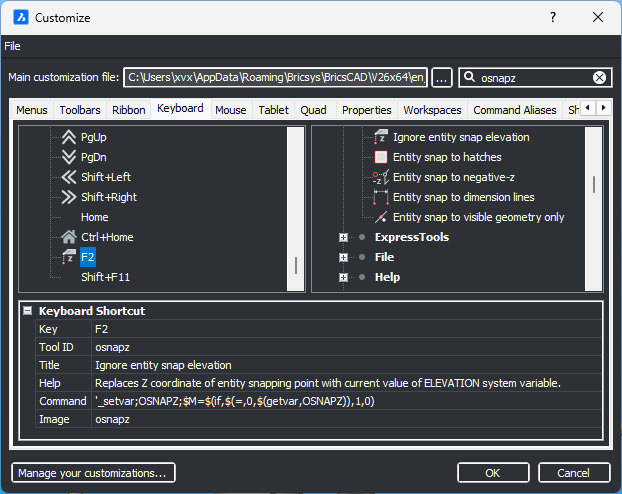
Task: Expand the Help tree node
Action: (343, 278)
